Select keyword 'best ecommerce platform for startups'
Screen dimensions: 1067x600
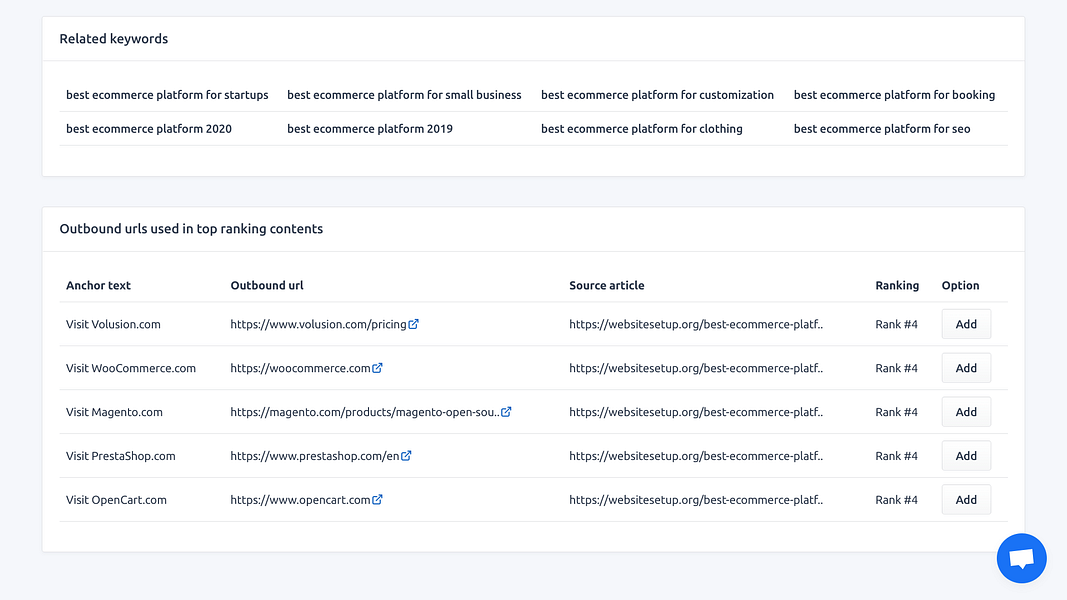click(x=167, y=95)
